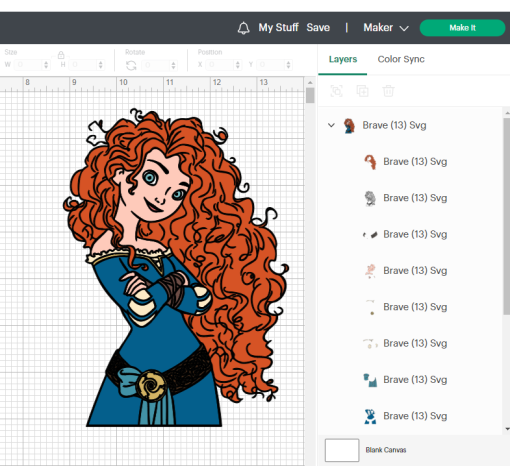Click the Blank Canvas color swatch
Screen dimensions: 510x466
(x=342, y=450)
